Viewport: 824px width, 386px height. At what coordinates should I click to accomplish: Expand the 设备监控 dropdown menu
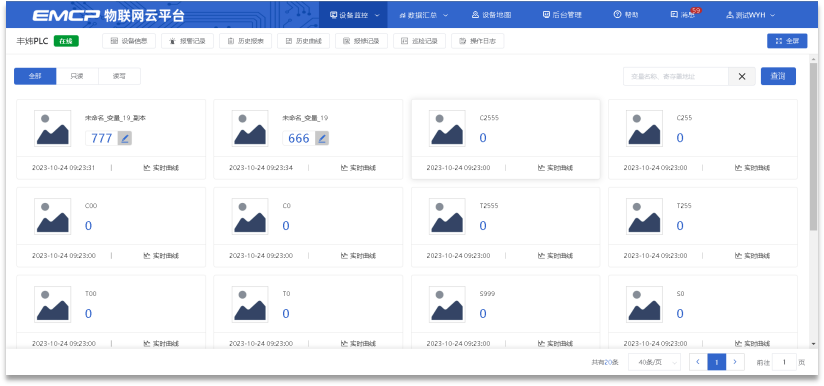[354, 15]
